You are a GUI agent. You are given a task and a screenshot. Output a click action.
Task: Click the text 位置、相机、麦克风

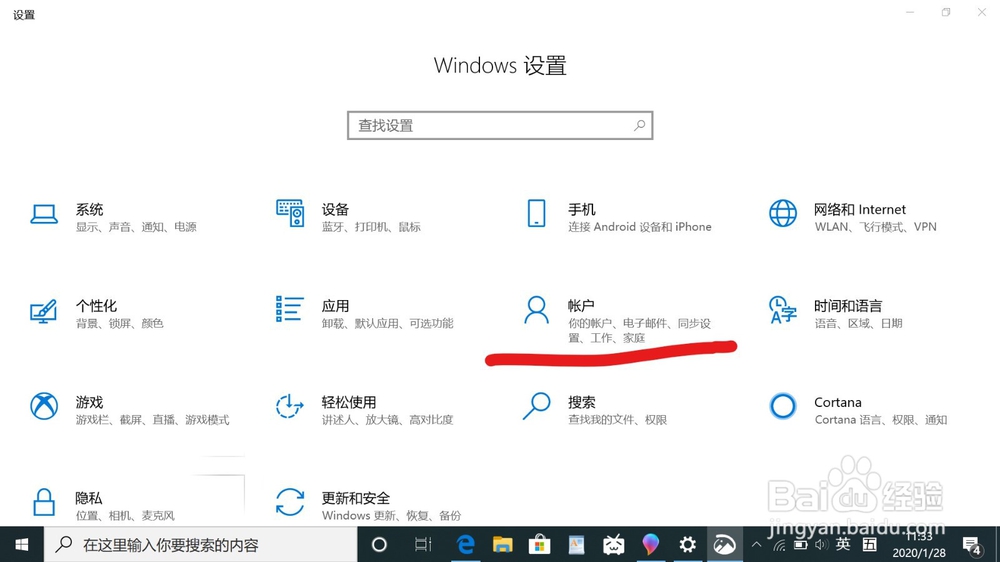125,515
